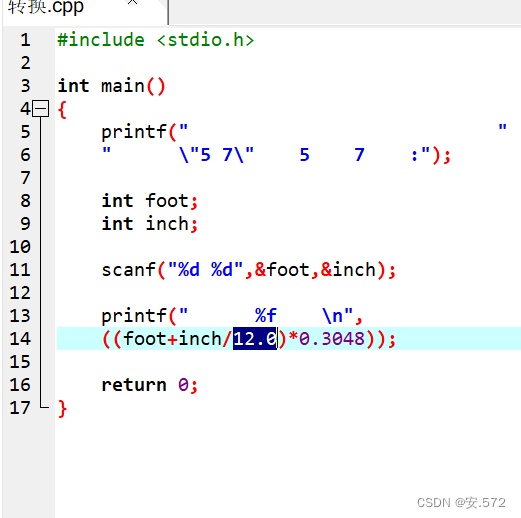
Task: Click the 'int foot;' declaration line
Action: 150,201
